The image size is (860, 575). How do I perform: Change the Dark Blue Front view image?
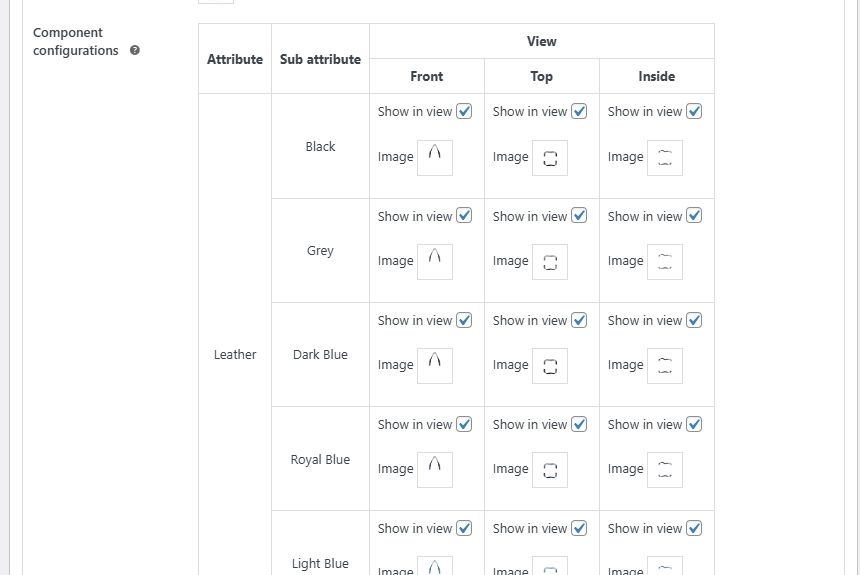[x=435, y=365]
